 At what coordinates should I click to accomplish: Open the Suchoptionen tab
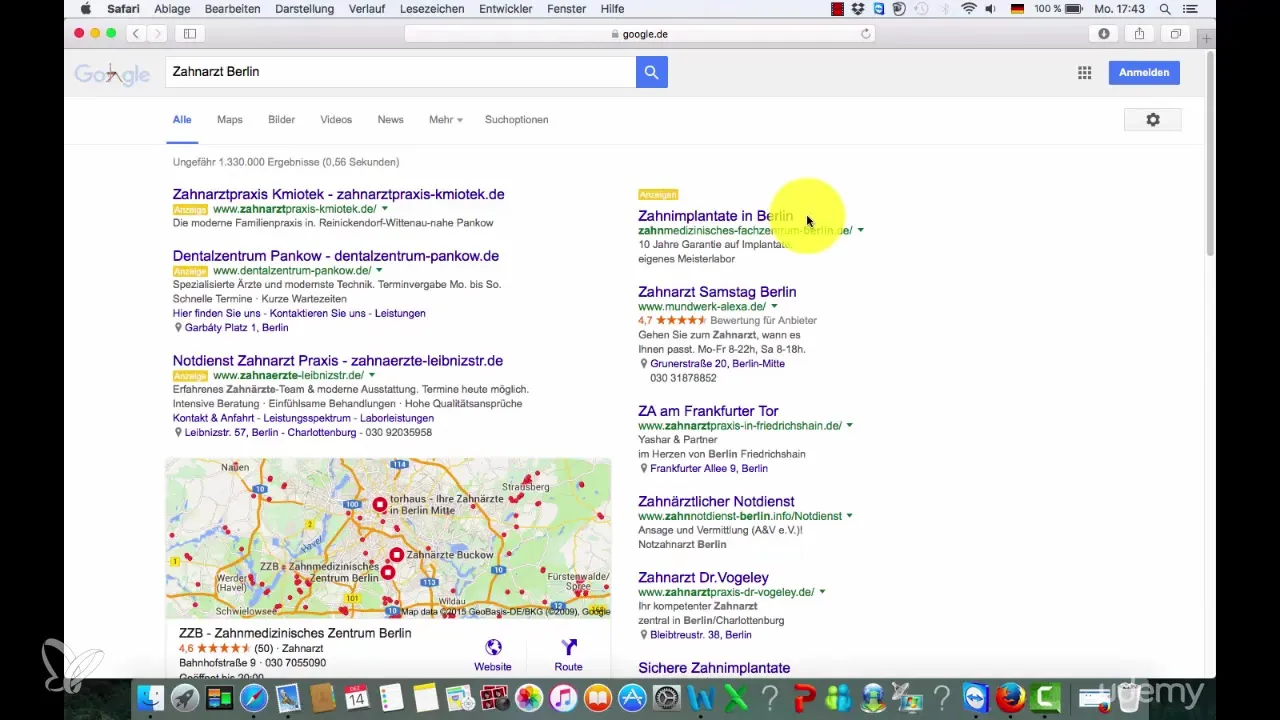tap(517, 120)
